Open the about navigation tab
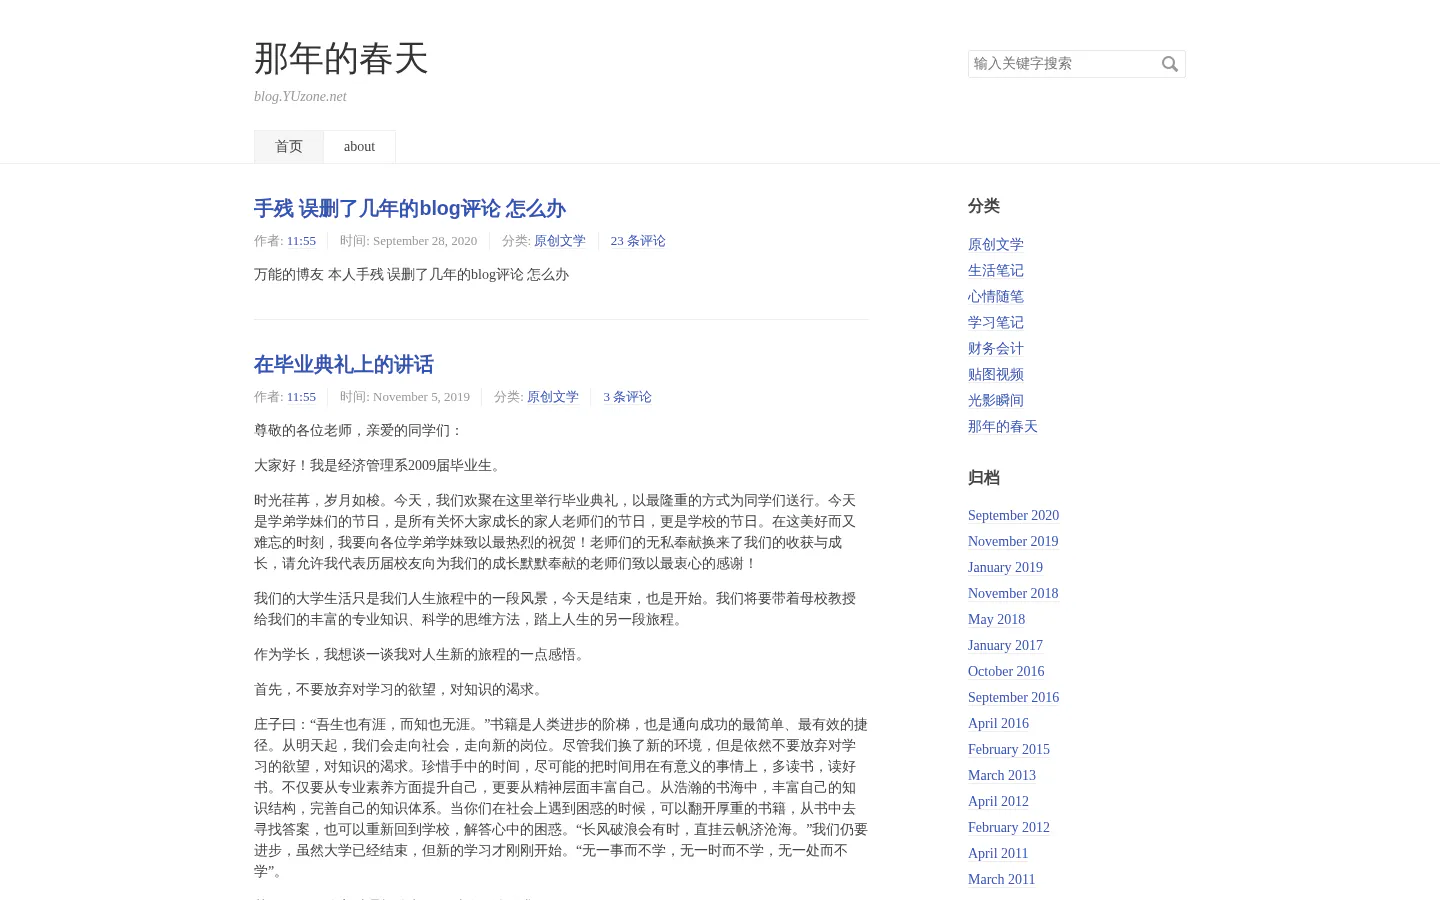1440x900 pixels. [x=359, y=147]
